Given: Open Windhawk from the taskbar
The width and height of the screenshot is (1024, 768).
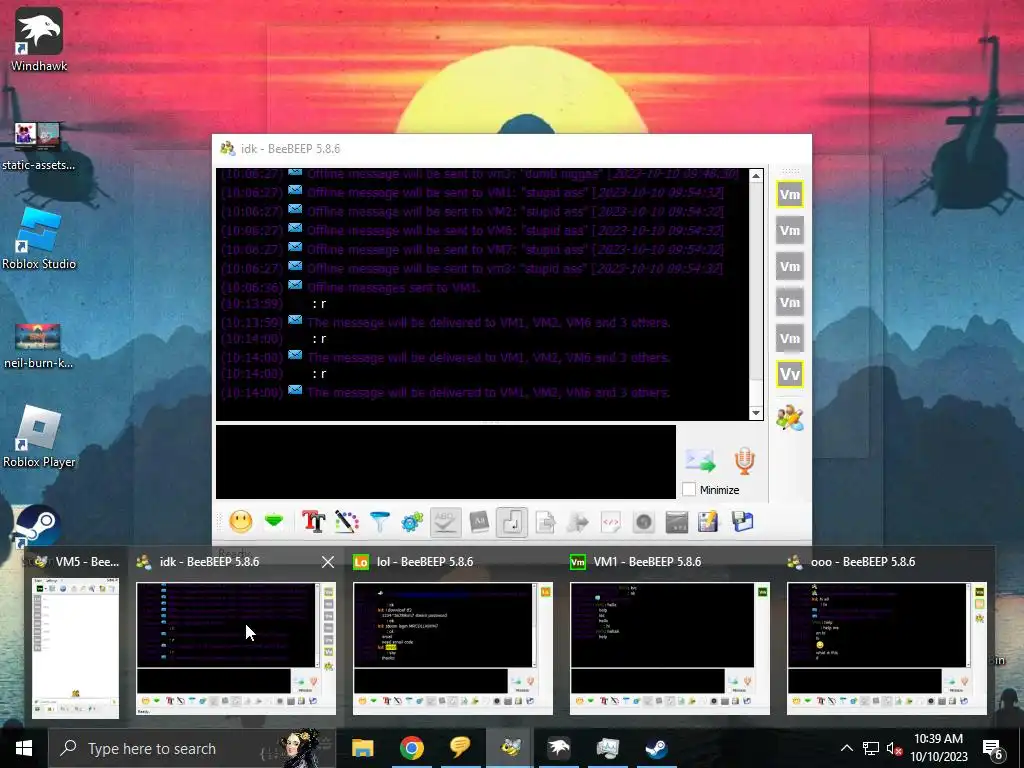Looking at the screenshot, I should pos(558,748).
